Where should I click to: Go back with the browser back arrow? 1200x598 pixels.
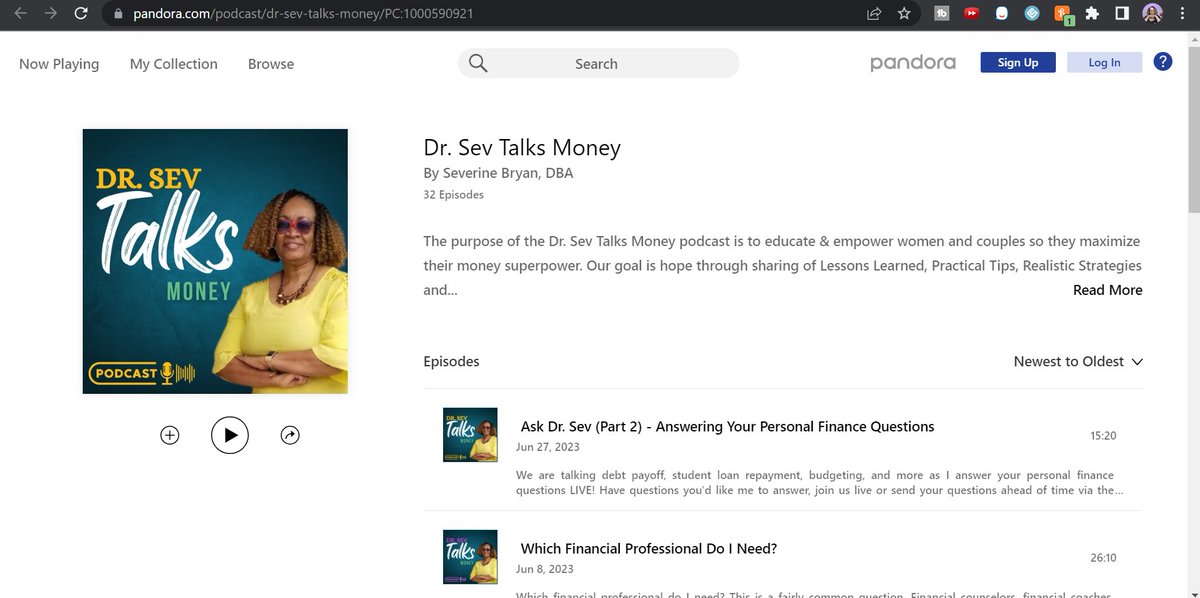pos(20,14)
